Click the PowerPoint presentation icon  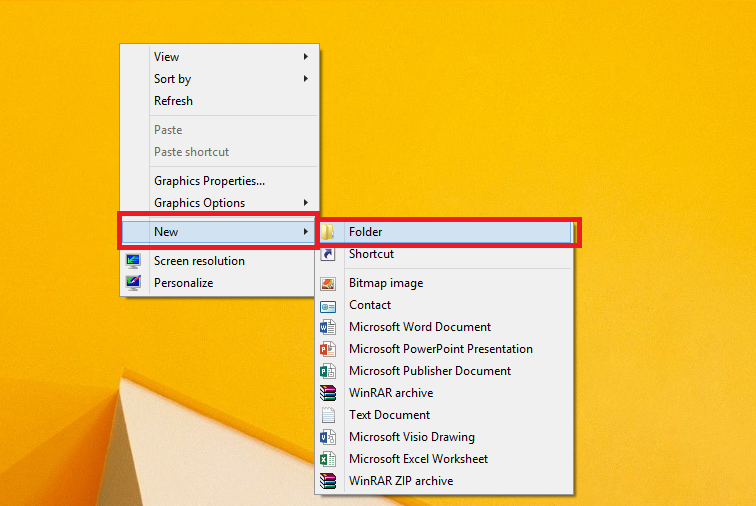point(328,349)
